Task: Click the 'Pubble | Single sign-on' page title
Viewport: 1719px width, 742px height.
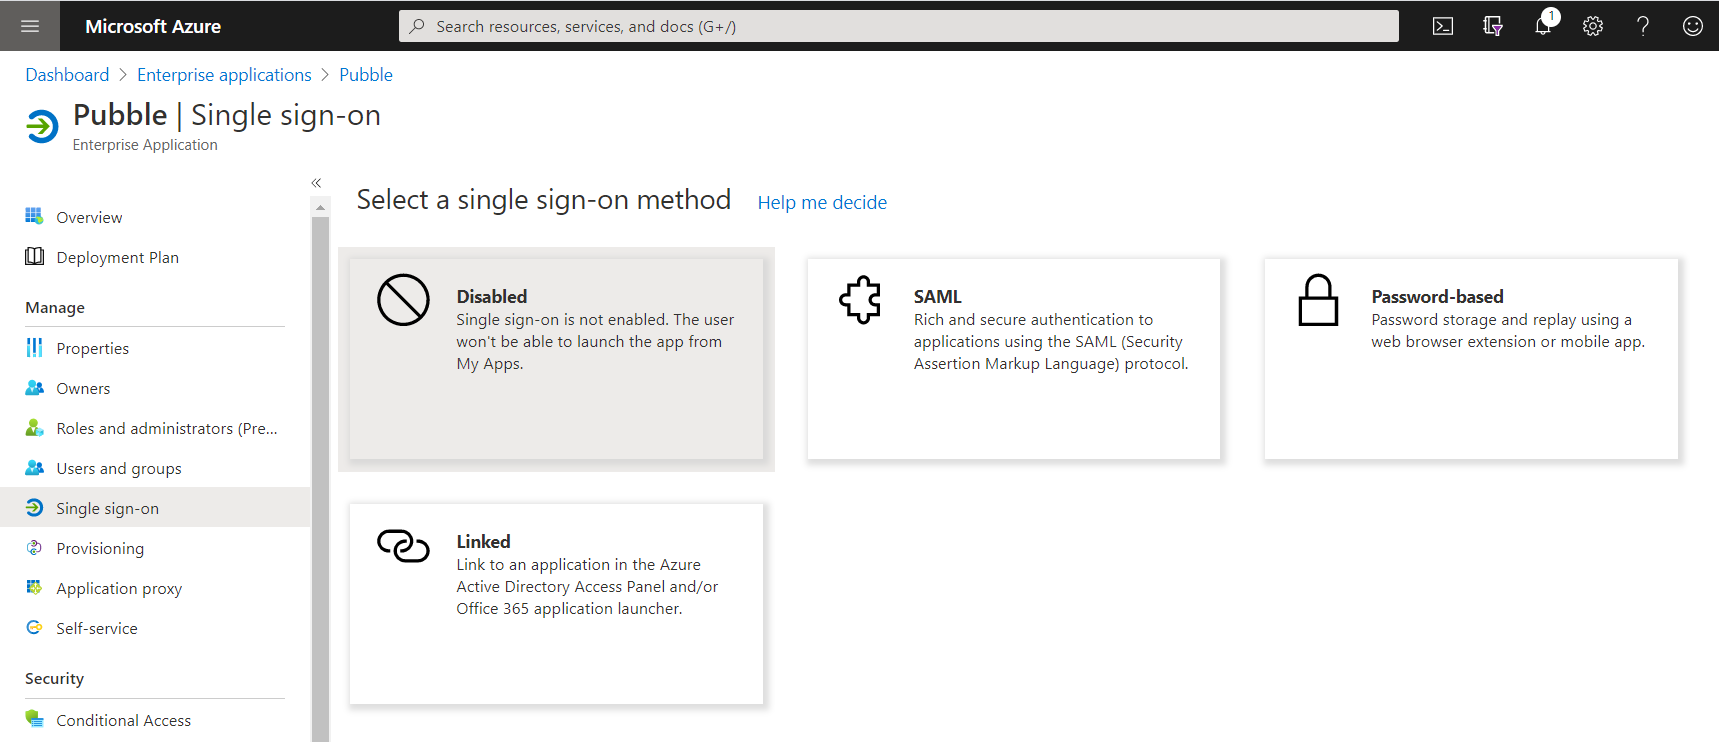Action: (227, 115)
